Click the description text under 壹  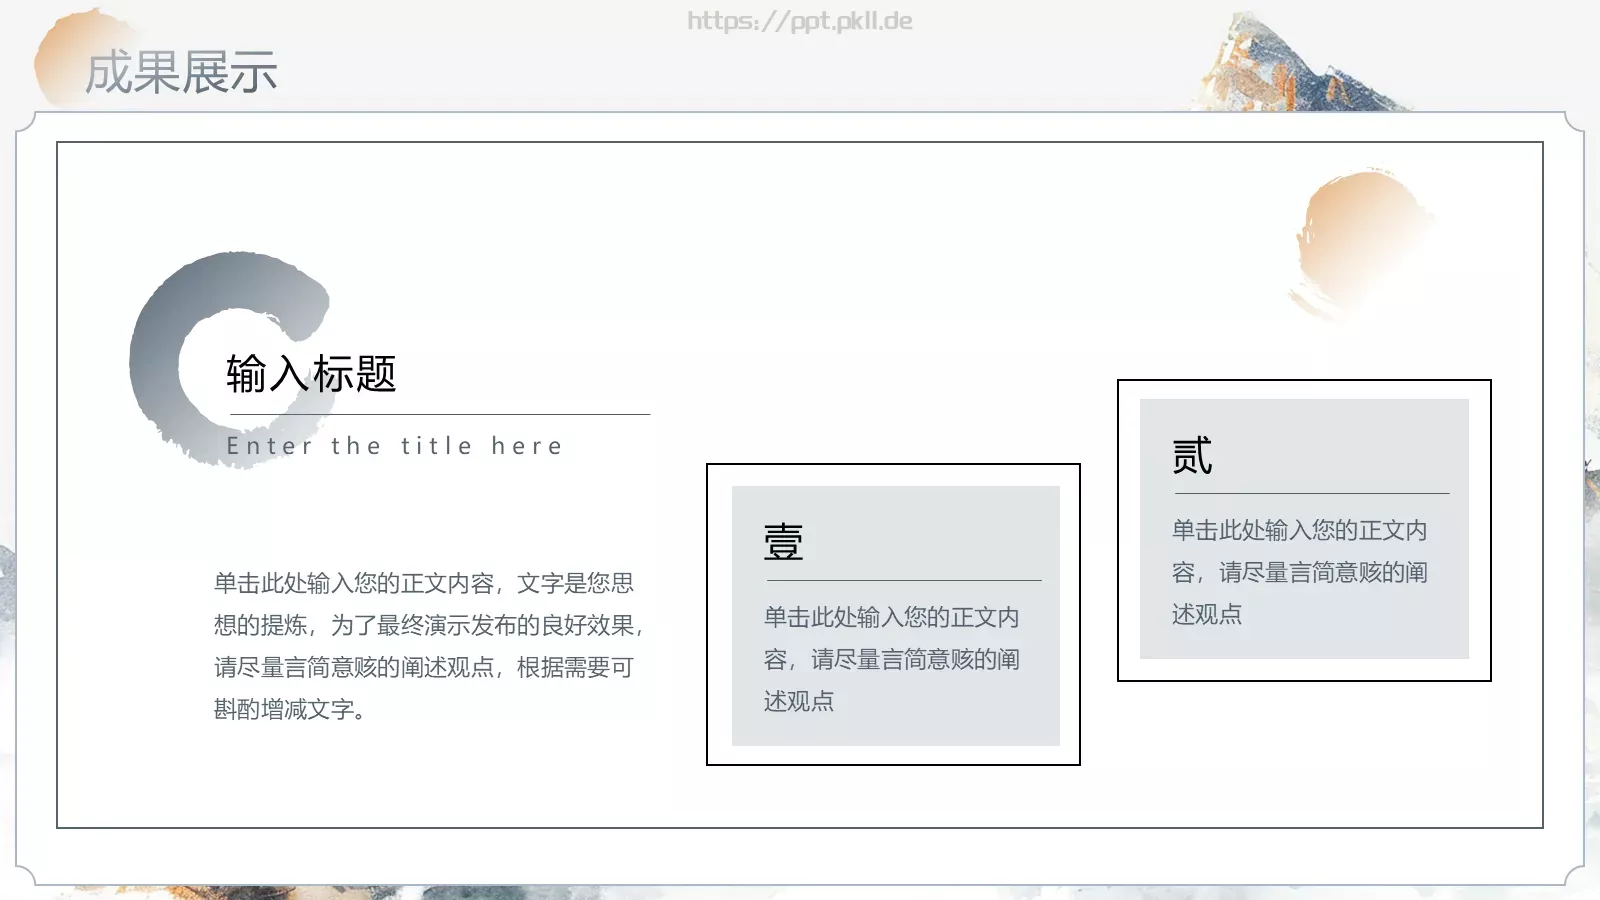[x=891, y=659]
